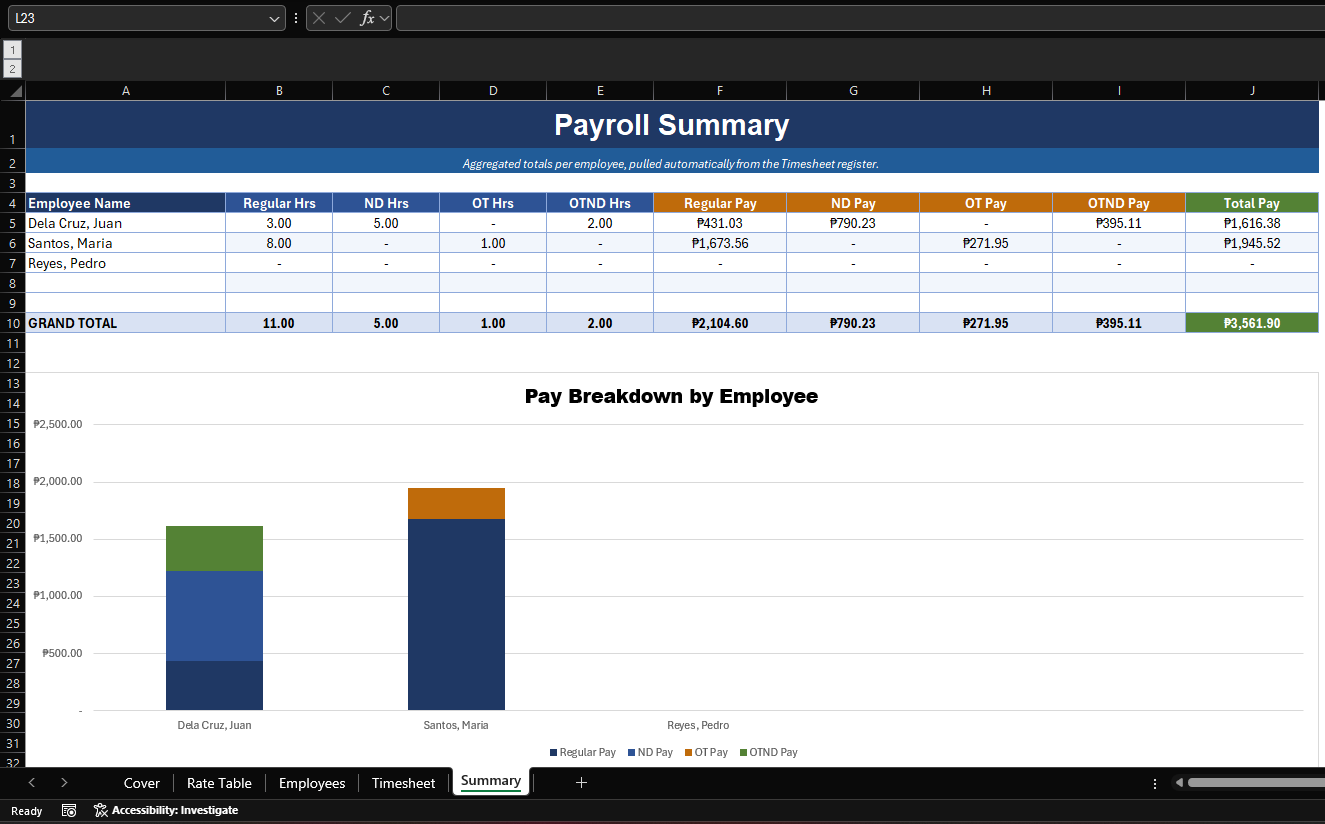Show outline level 1 rows
The height and width of the screenshot is (824, 1325).
click(13, 49)
